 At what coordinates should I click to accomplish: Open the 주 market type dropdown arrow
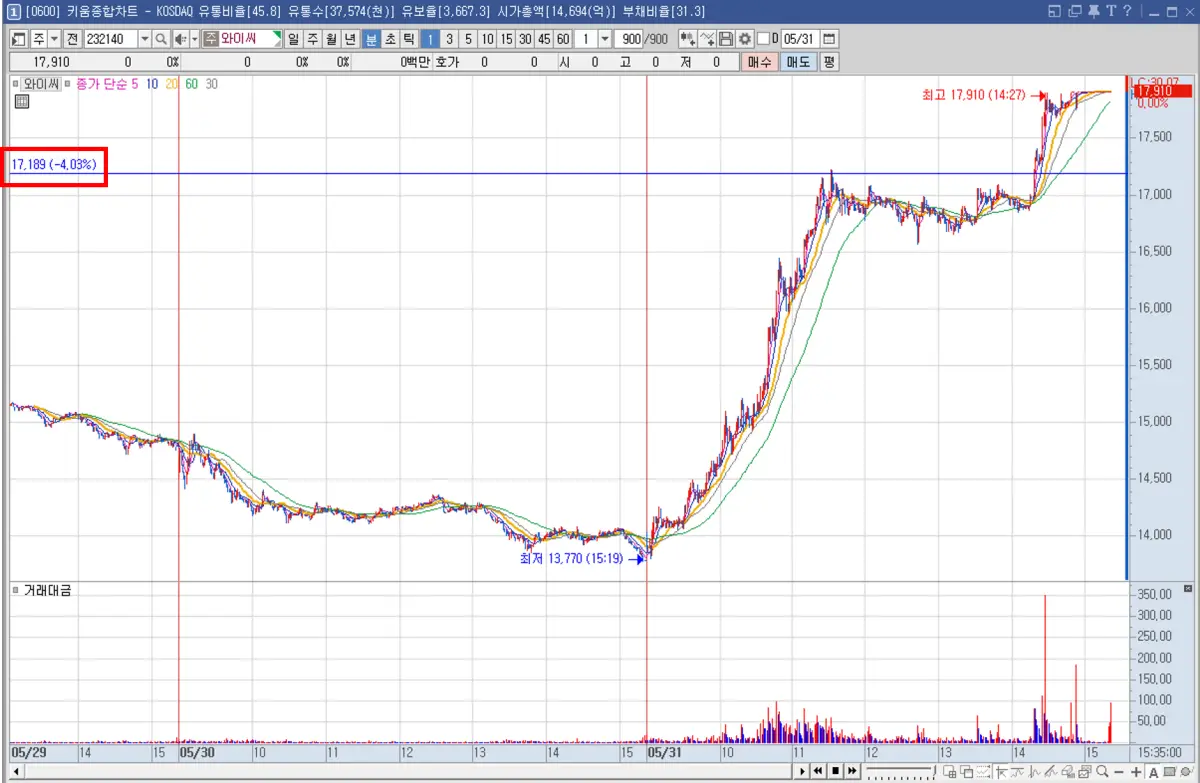click(55, 39)
